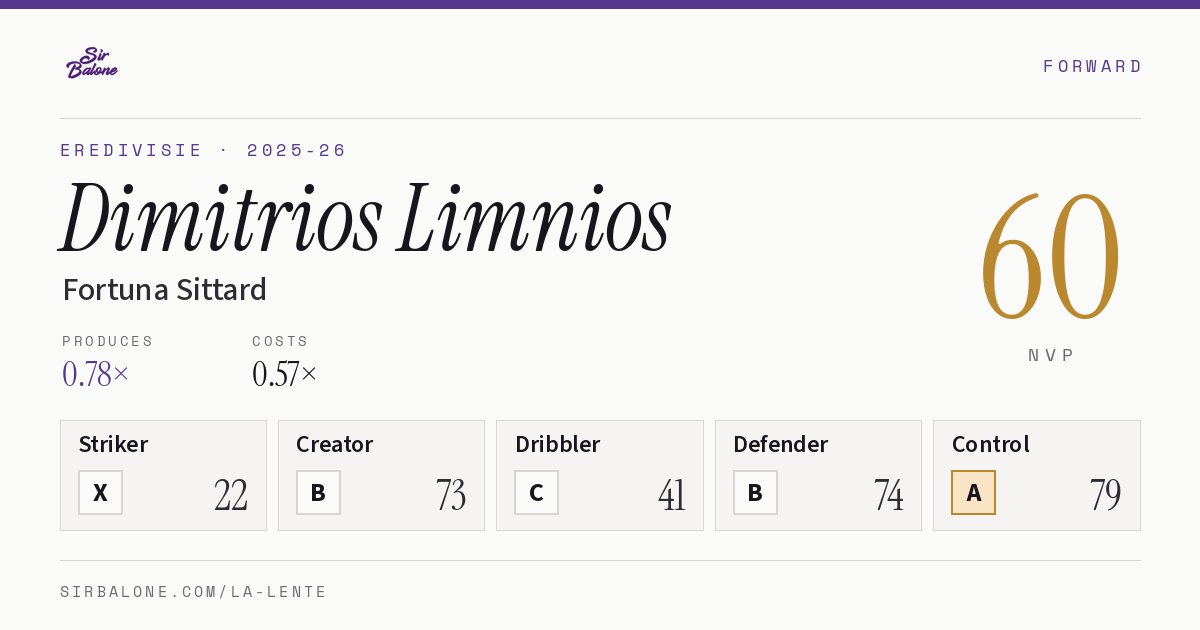Click the produces value 0.78×
This screenshot has width=1200, height=630.
tap(96, 374)
